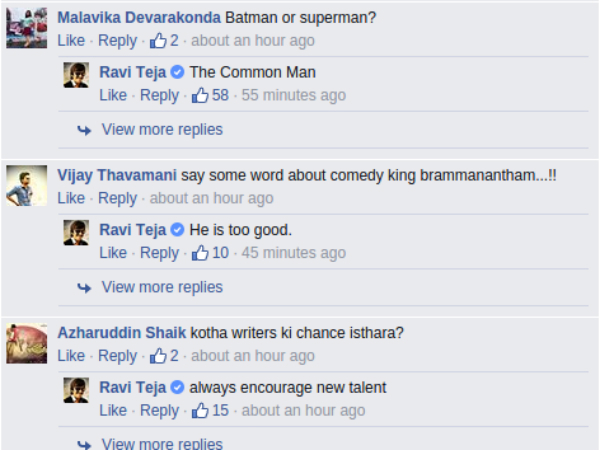Reply to Vijay Thavamani's comment
600x450 pixels.
[x=117, y=198]
